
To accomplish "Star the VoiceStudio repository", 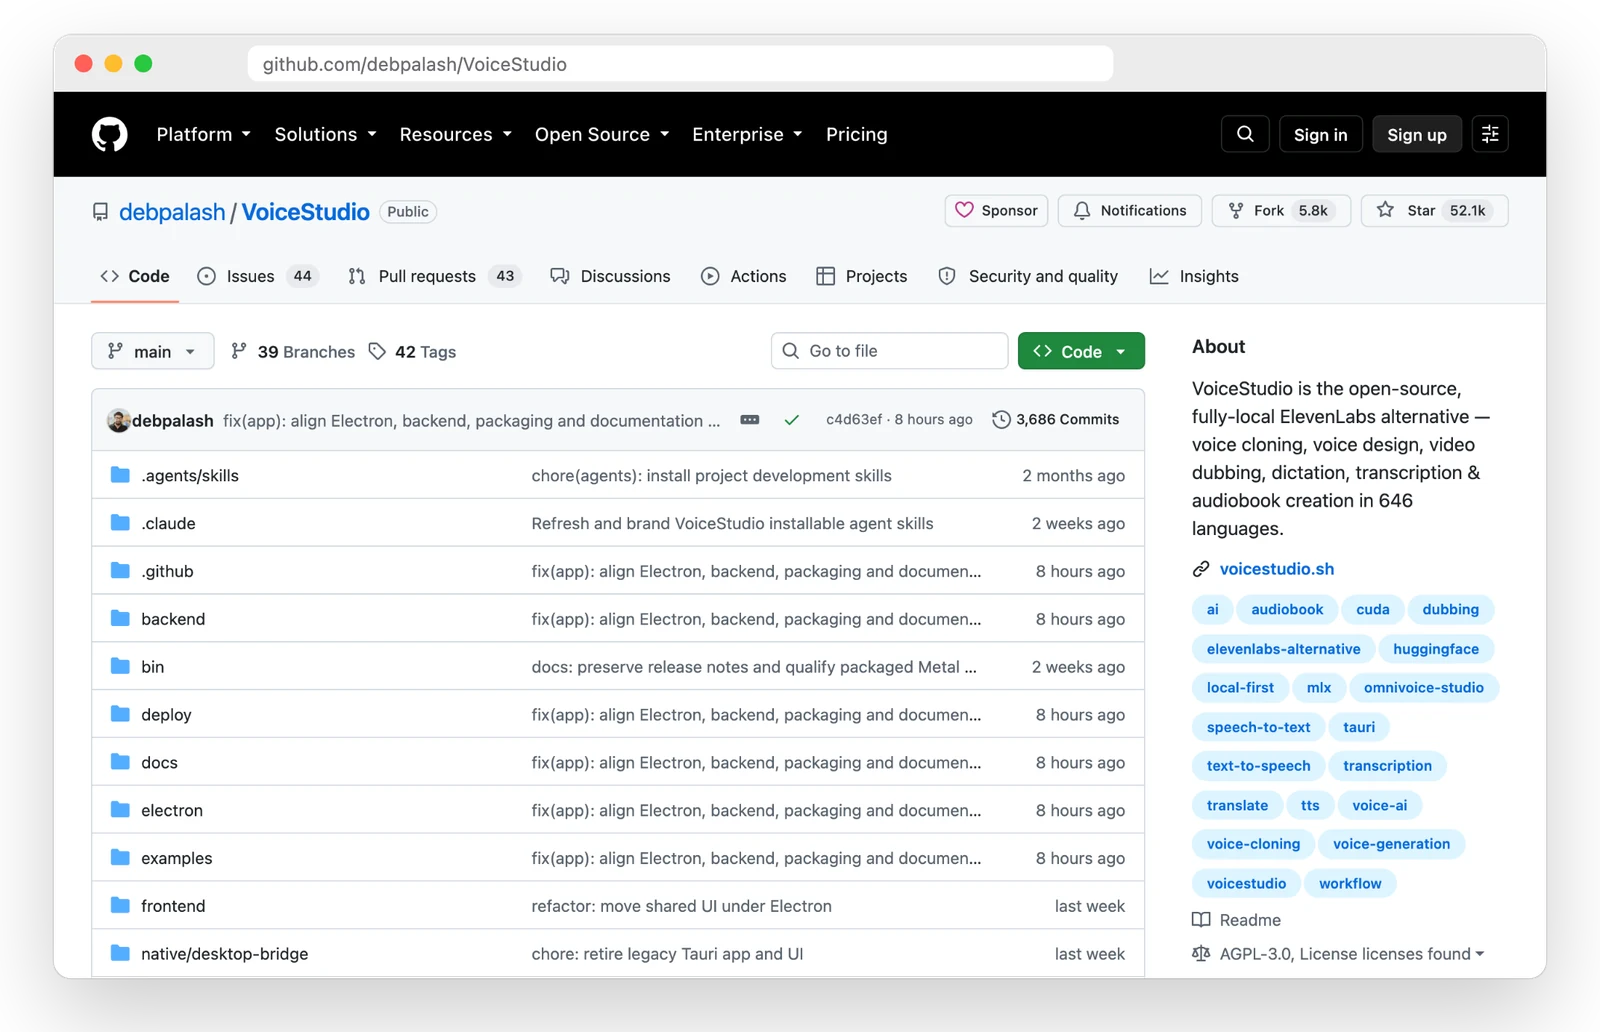I will click(1434, 211).
